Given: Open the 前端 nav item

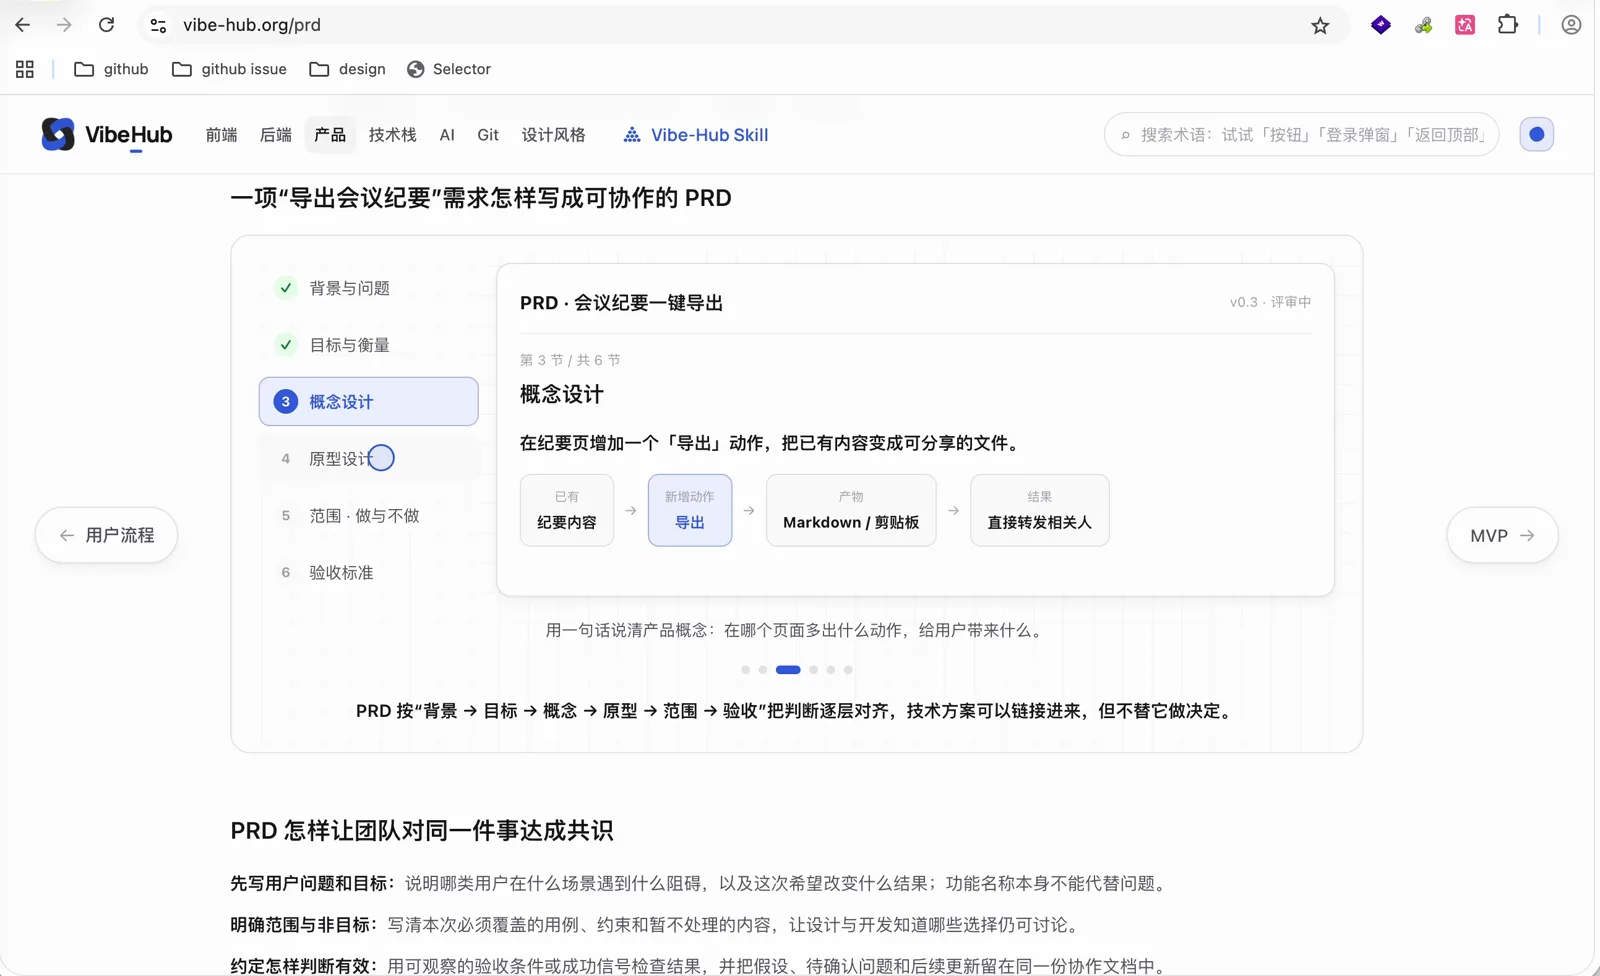Looking at the screenshot, I should pyautogui.click(x=221, y=135).
